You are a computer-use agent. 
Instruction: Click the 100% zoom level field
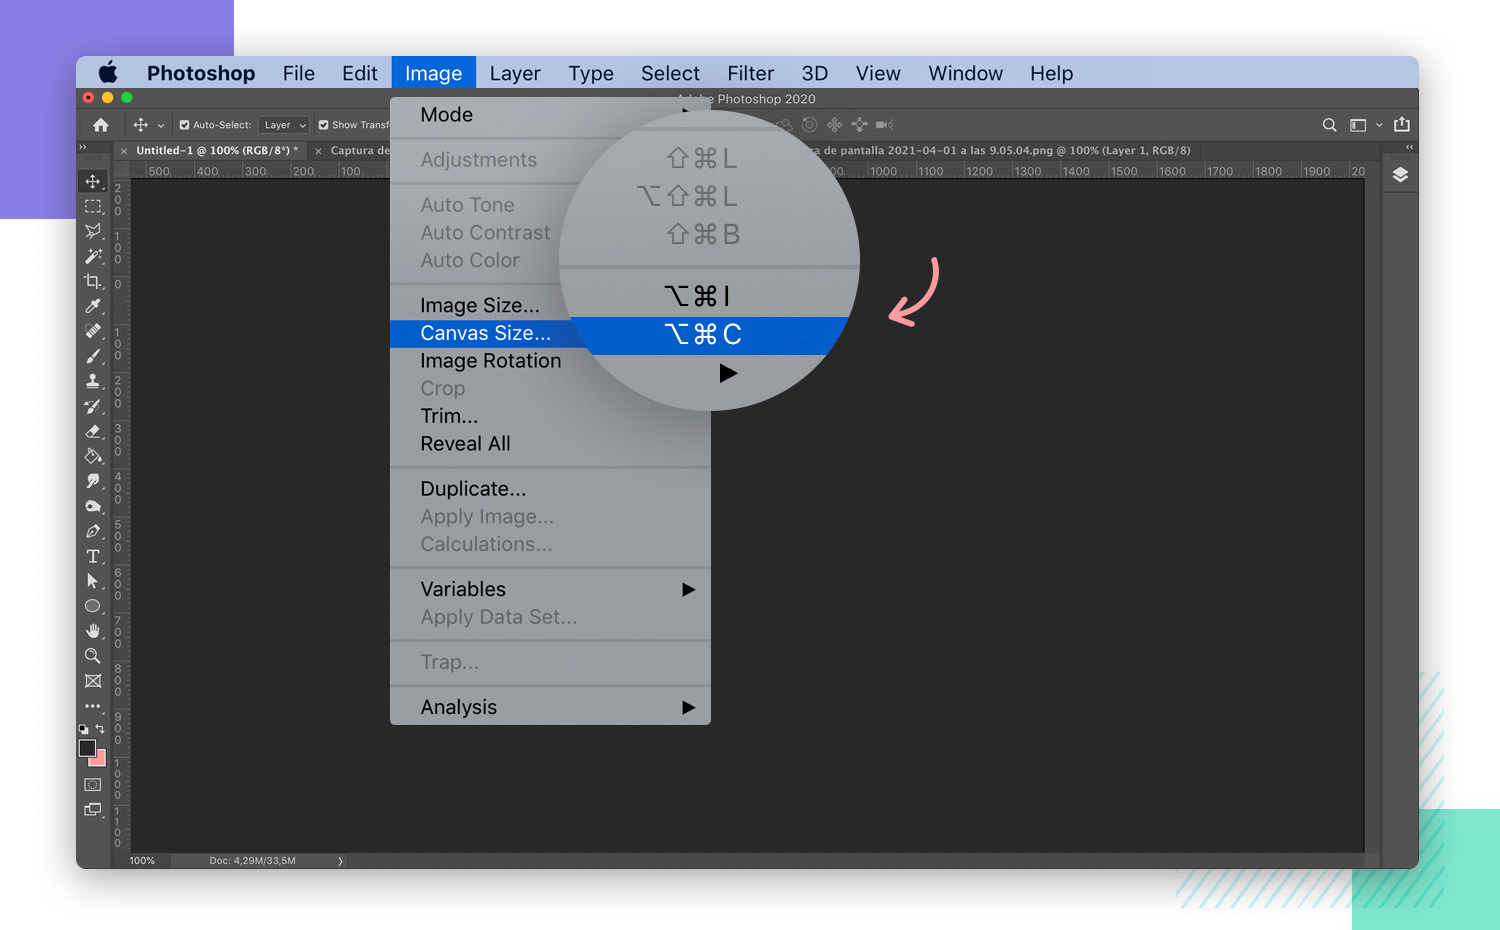142,860
